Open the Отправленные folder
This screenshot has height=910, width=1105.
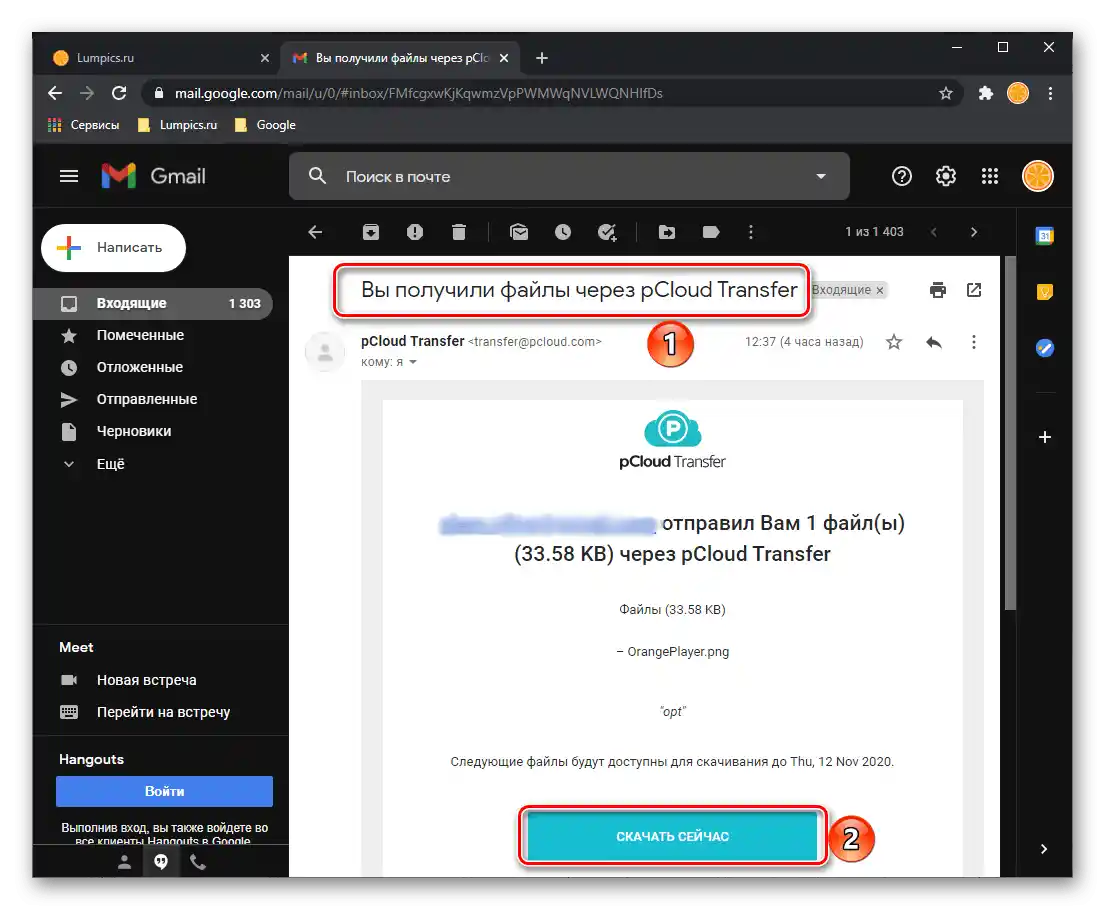[147, 399]
